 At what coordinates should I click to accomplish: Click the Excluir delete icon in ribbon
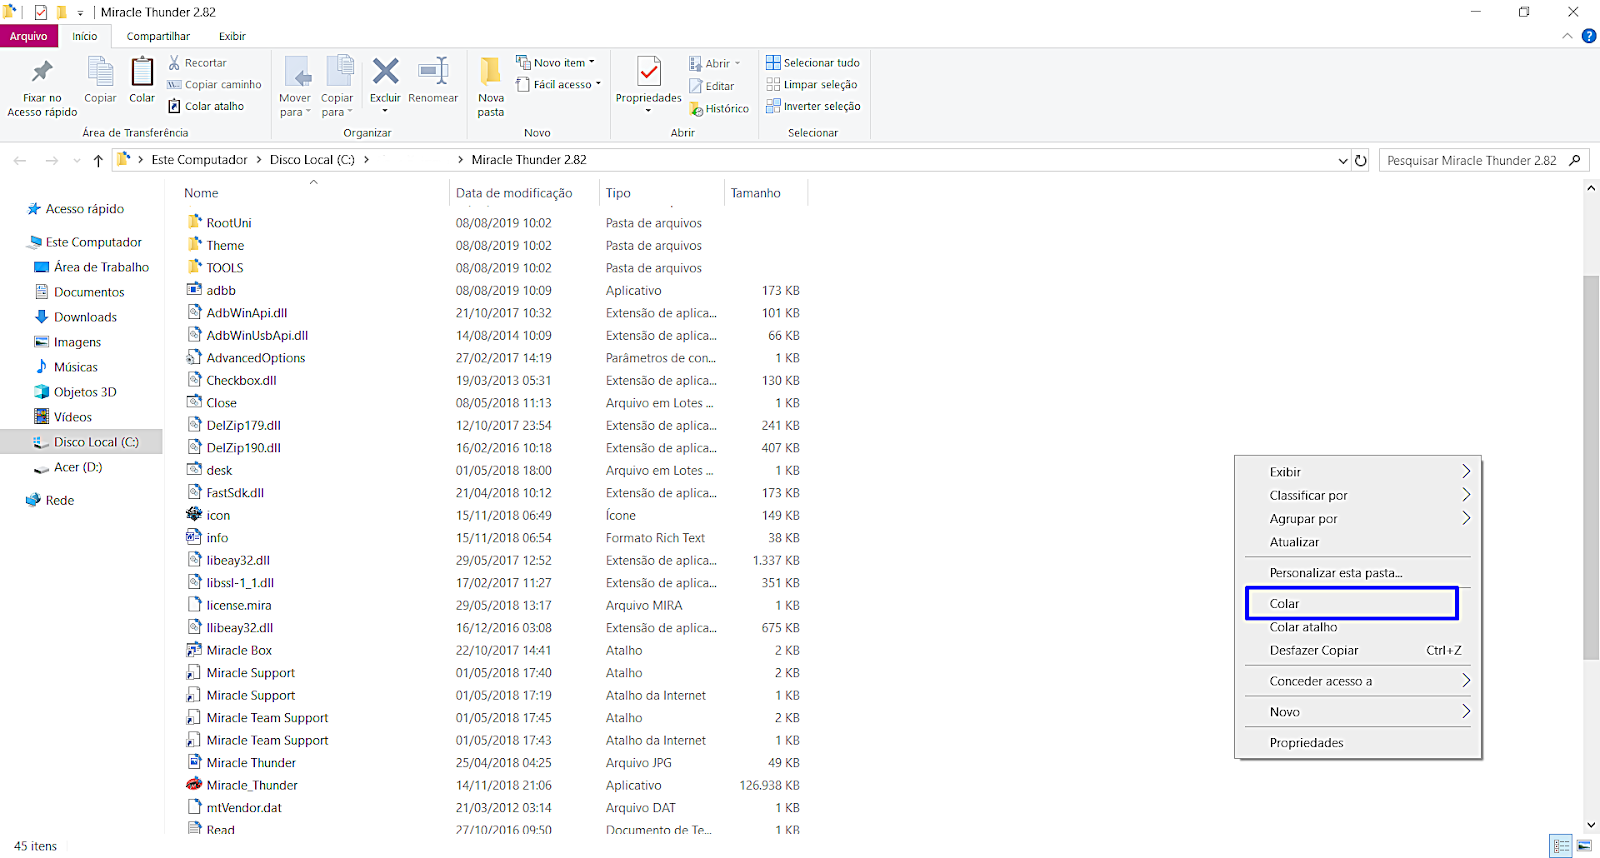click(385, 72)
